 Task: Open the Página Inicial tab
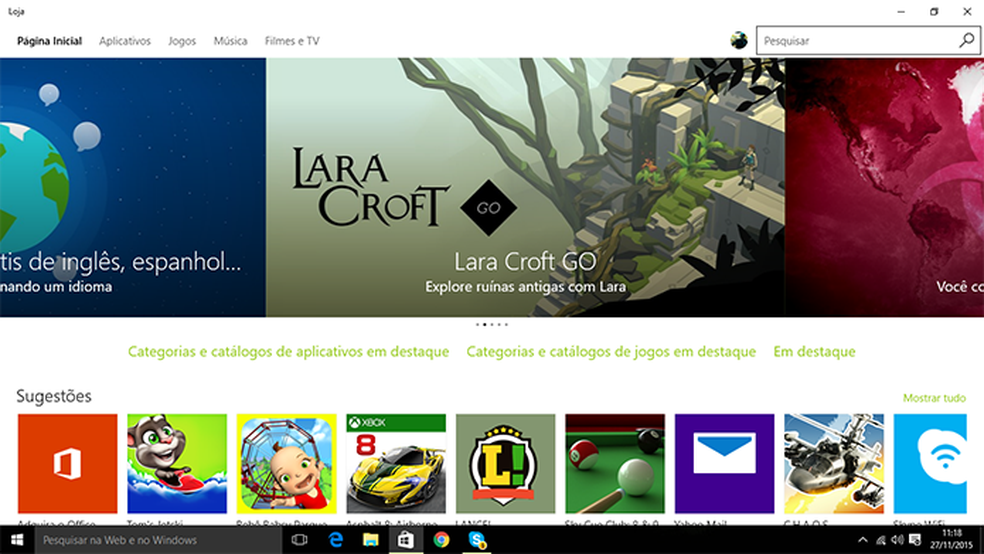coord(49,41)
